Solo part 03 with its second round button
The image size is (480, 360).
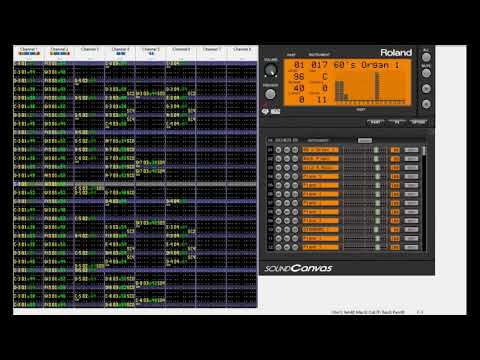click(x=287, y=168)
